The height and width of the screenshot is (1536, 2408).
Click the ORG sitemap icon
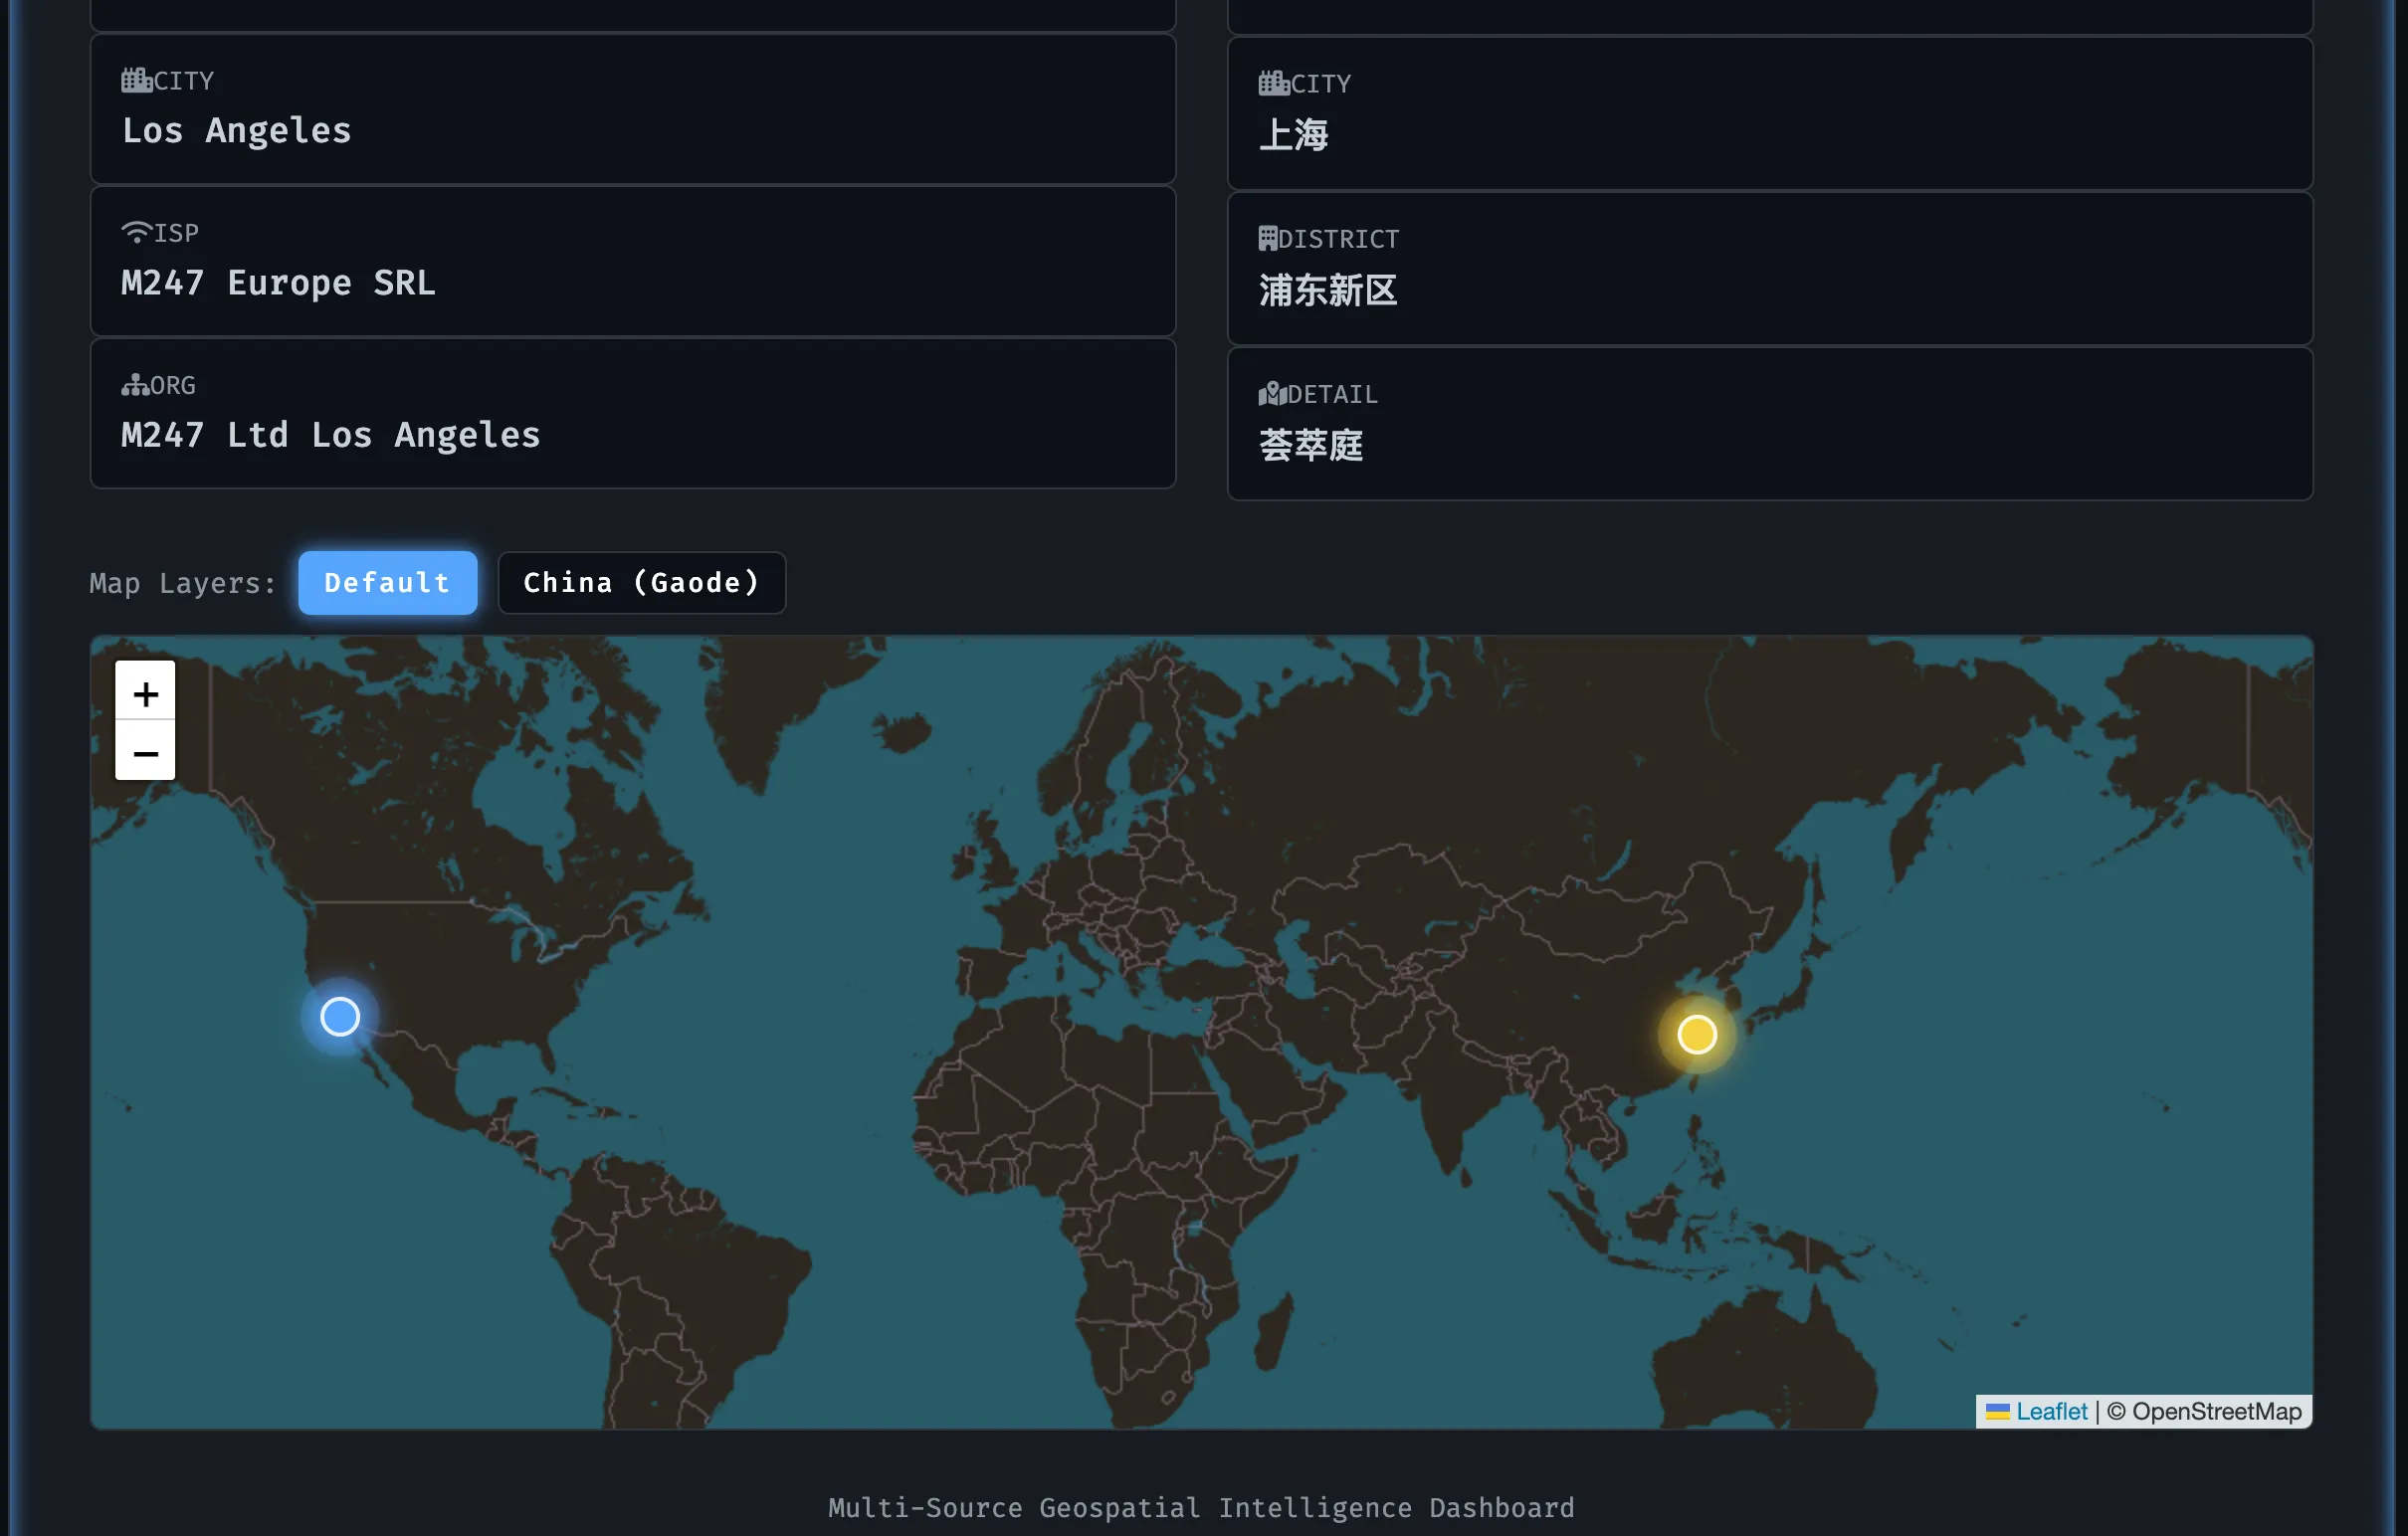(x=135, y=385)
